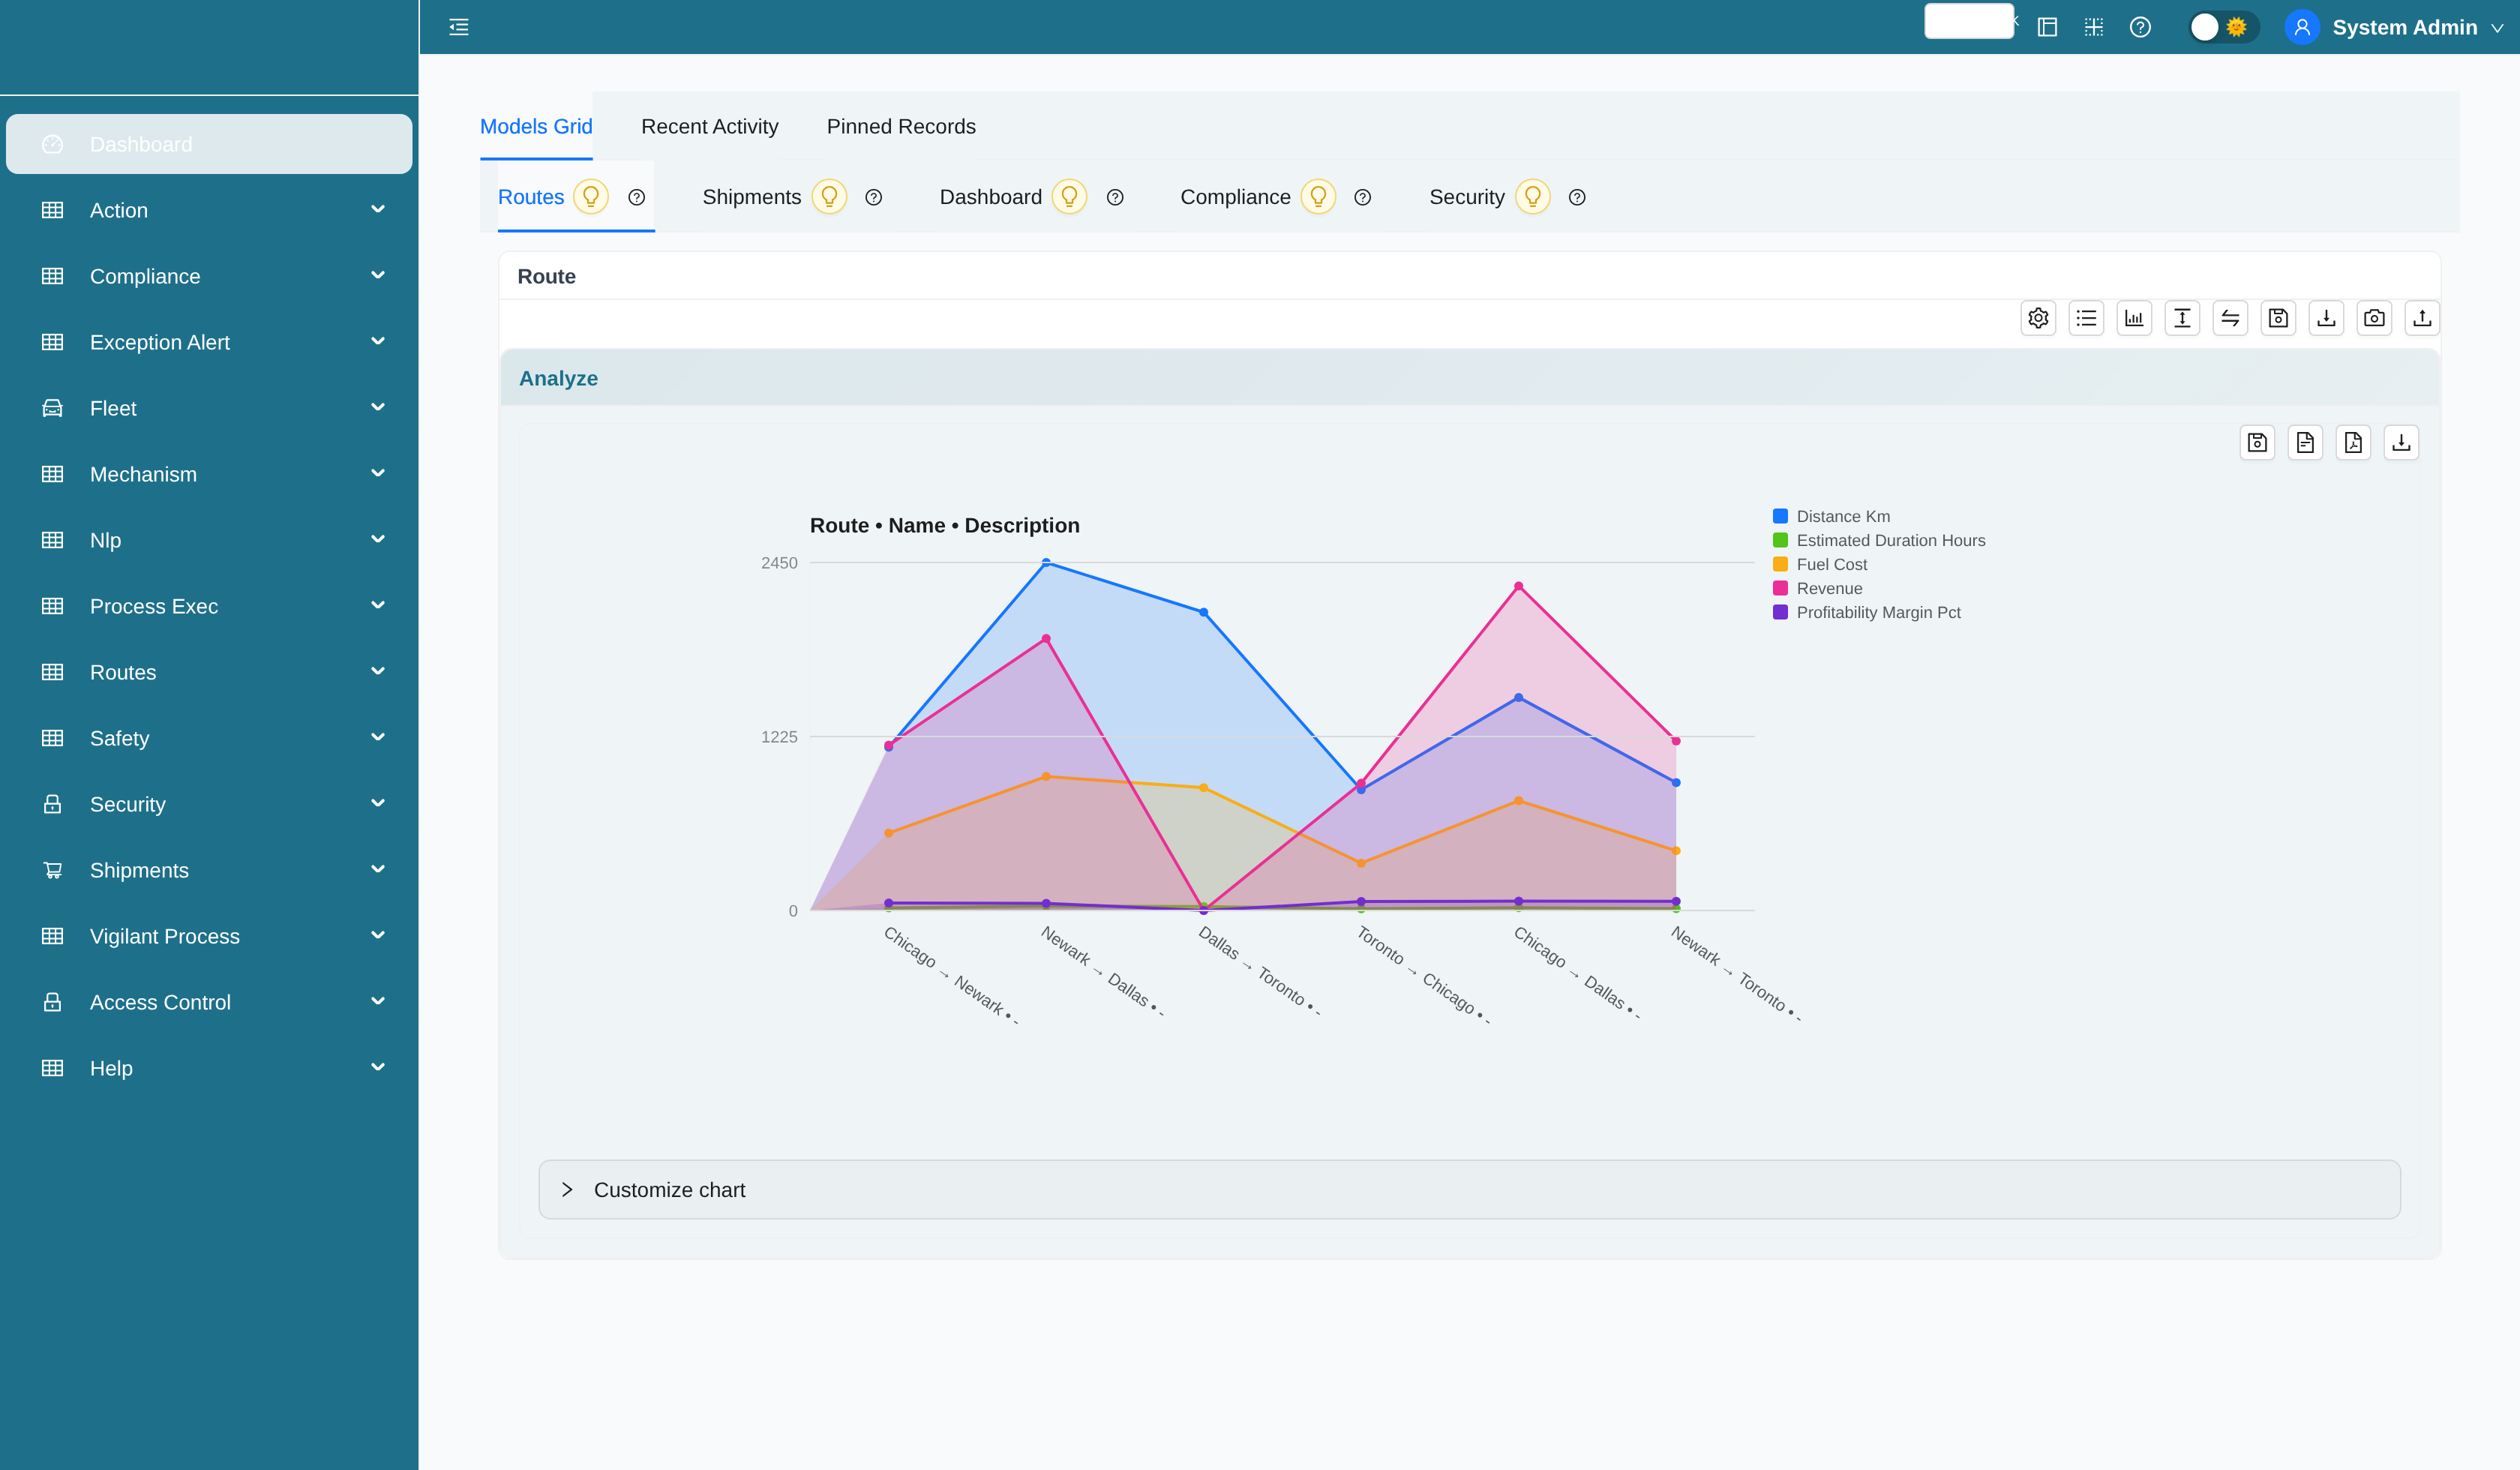Click the light bulb next to Shipments tab
2520x1470 pixels.
click(829, 197)
